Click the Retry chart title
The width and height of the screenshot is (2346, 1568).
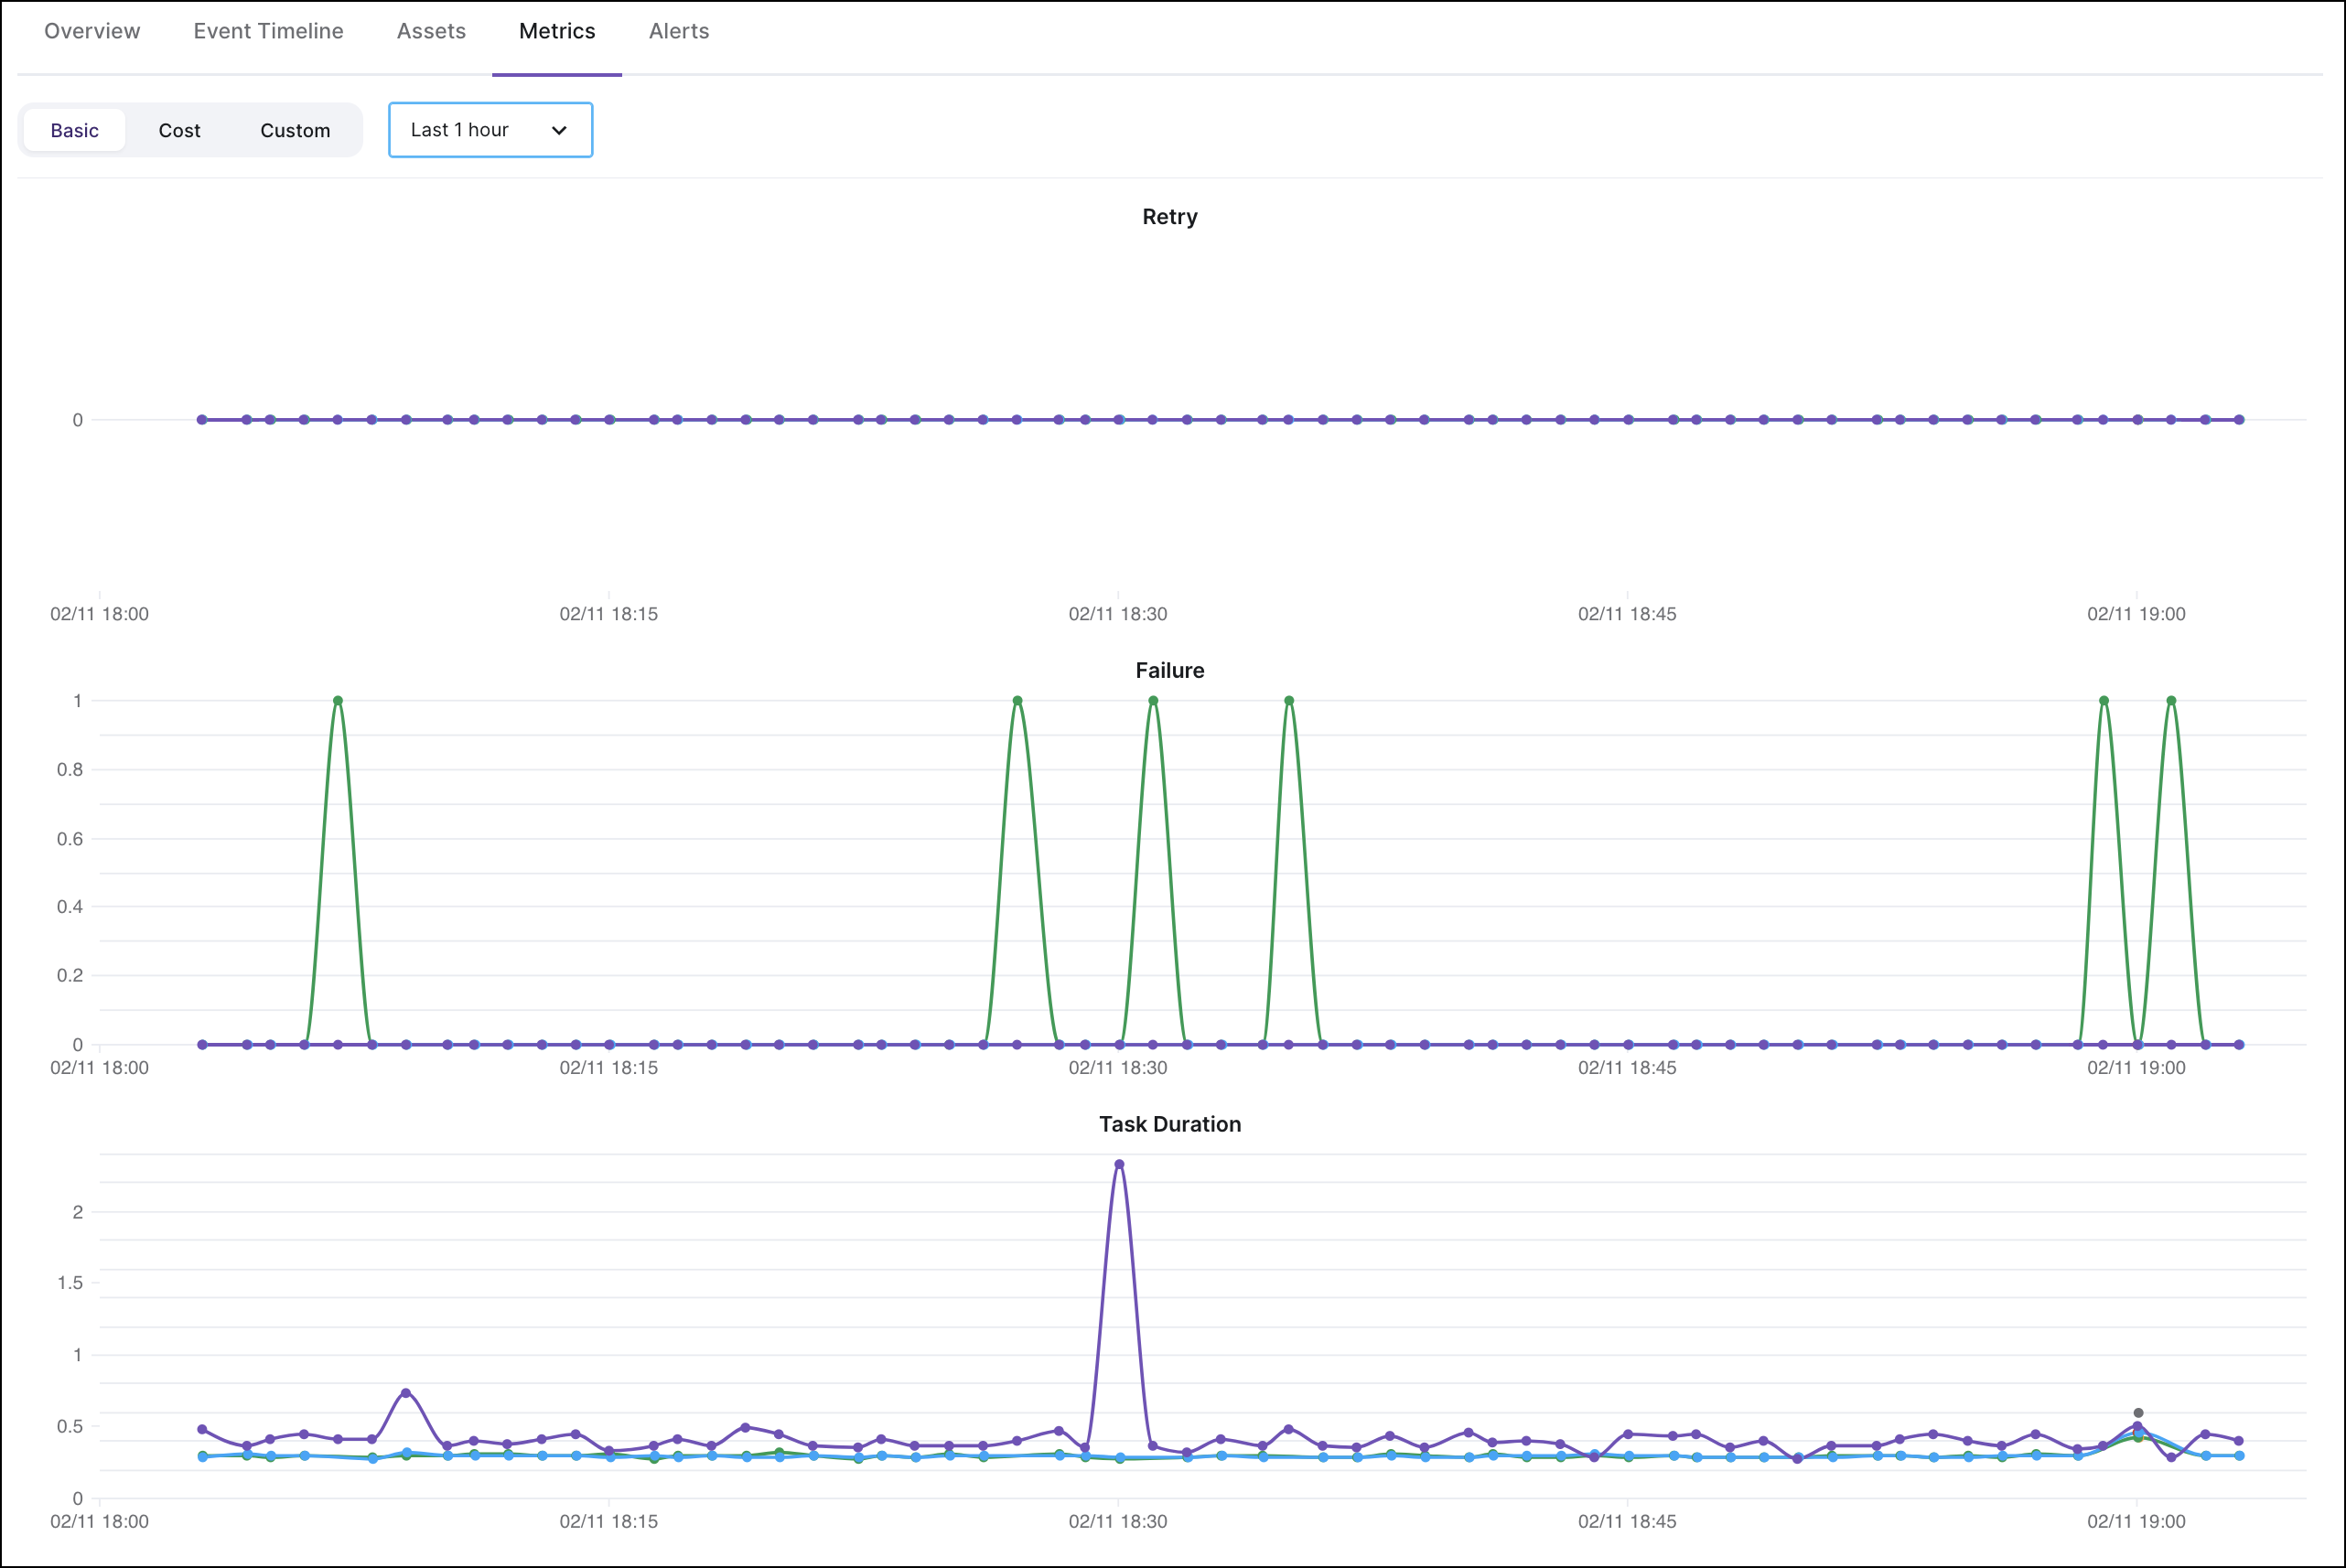tap(1169, 216)
